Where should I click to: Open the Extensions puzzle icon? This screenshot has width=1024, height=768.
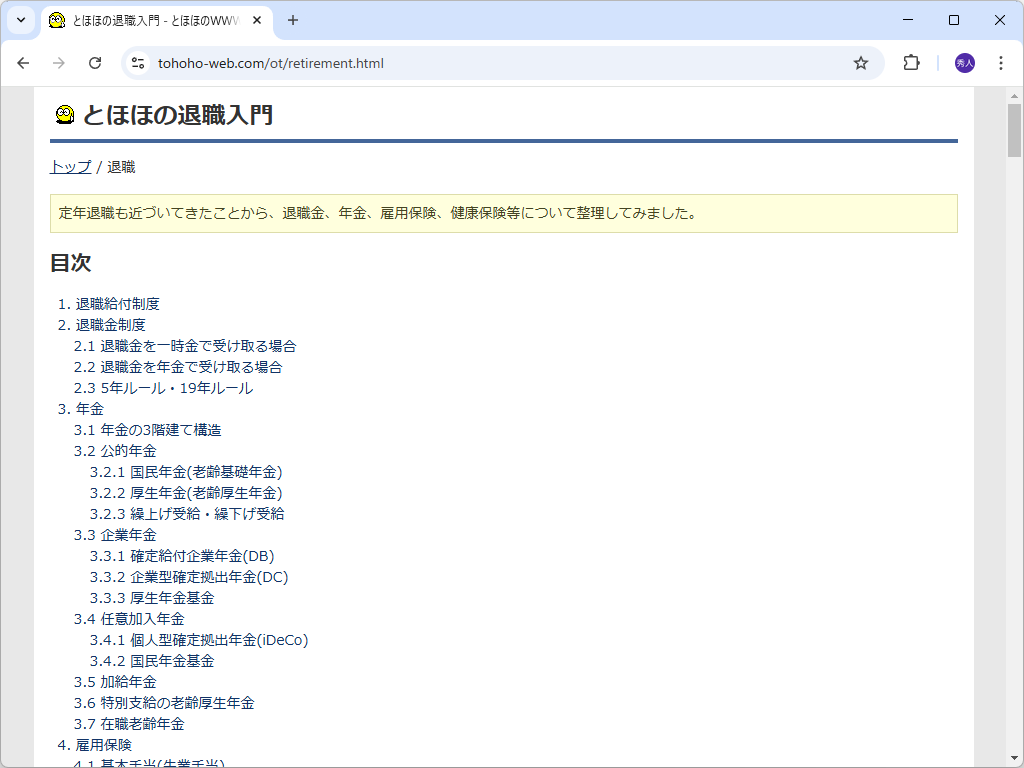click(x=911, y=63)
